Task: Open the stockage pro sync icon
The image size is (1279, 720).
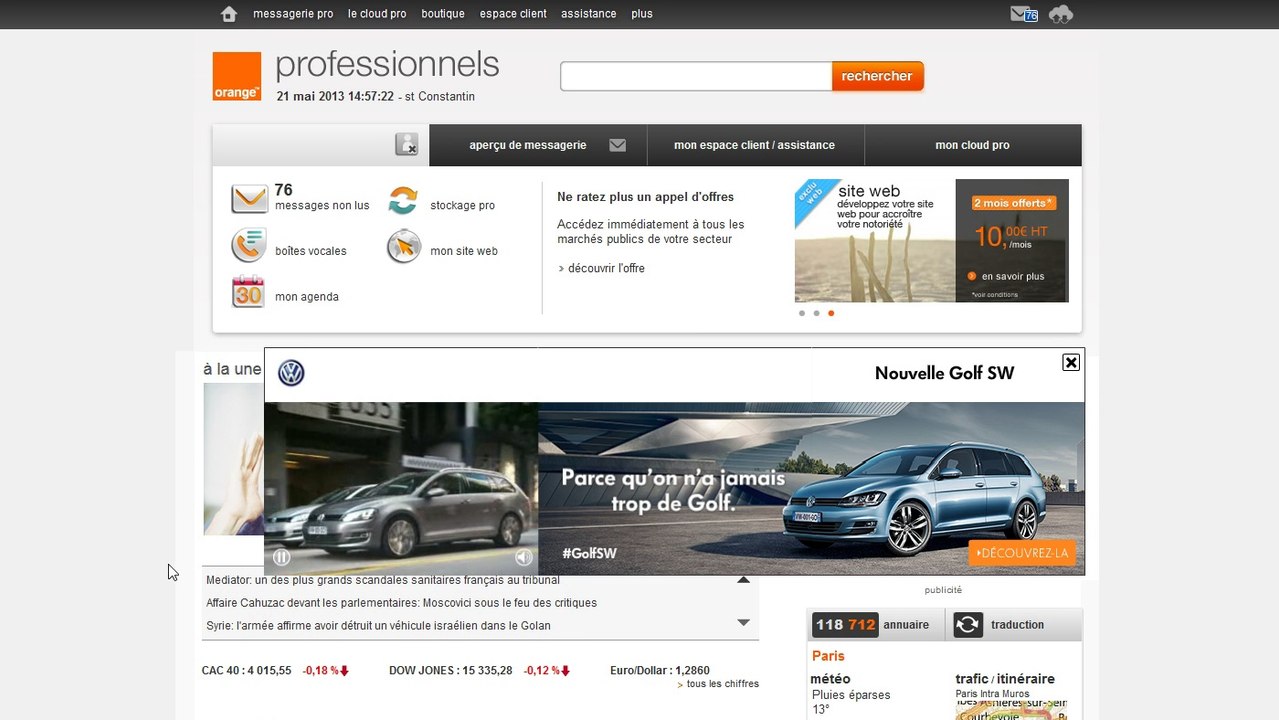Action: click(403, 201)
